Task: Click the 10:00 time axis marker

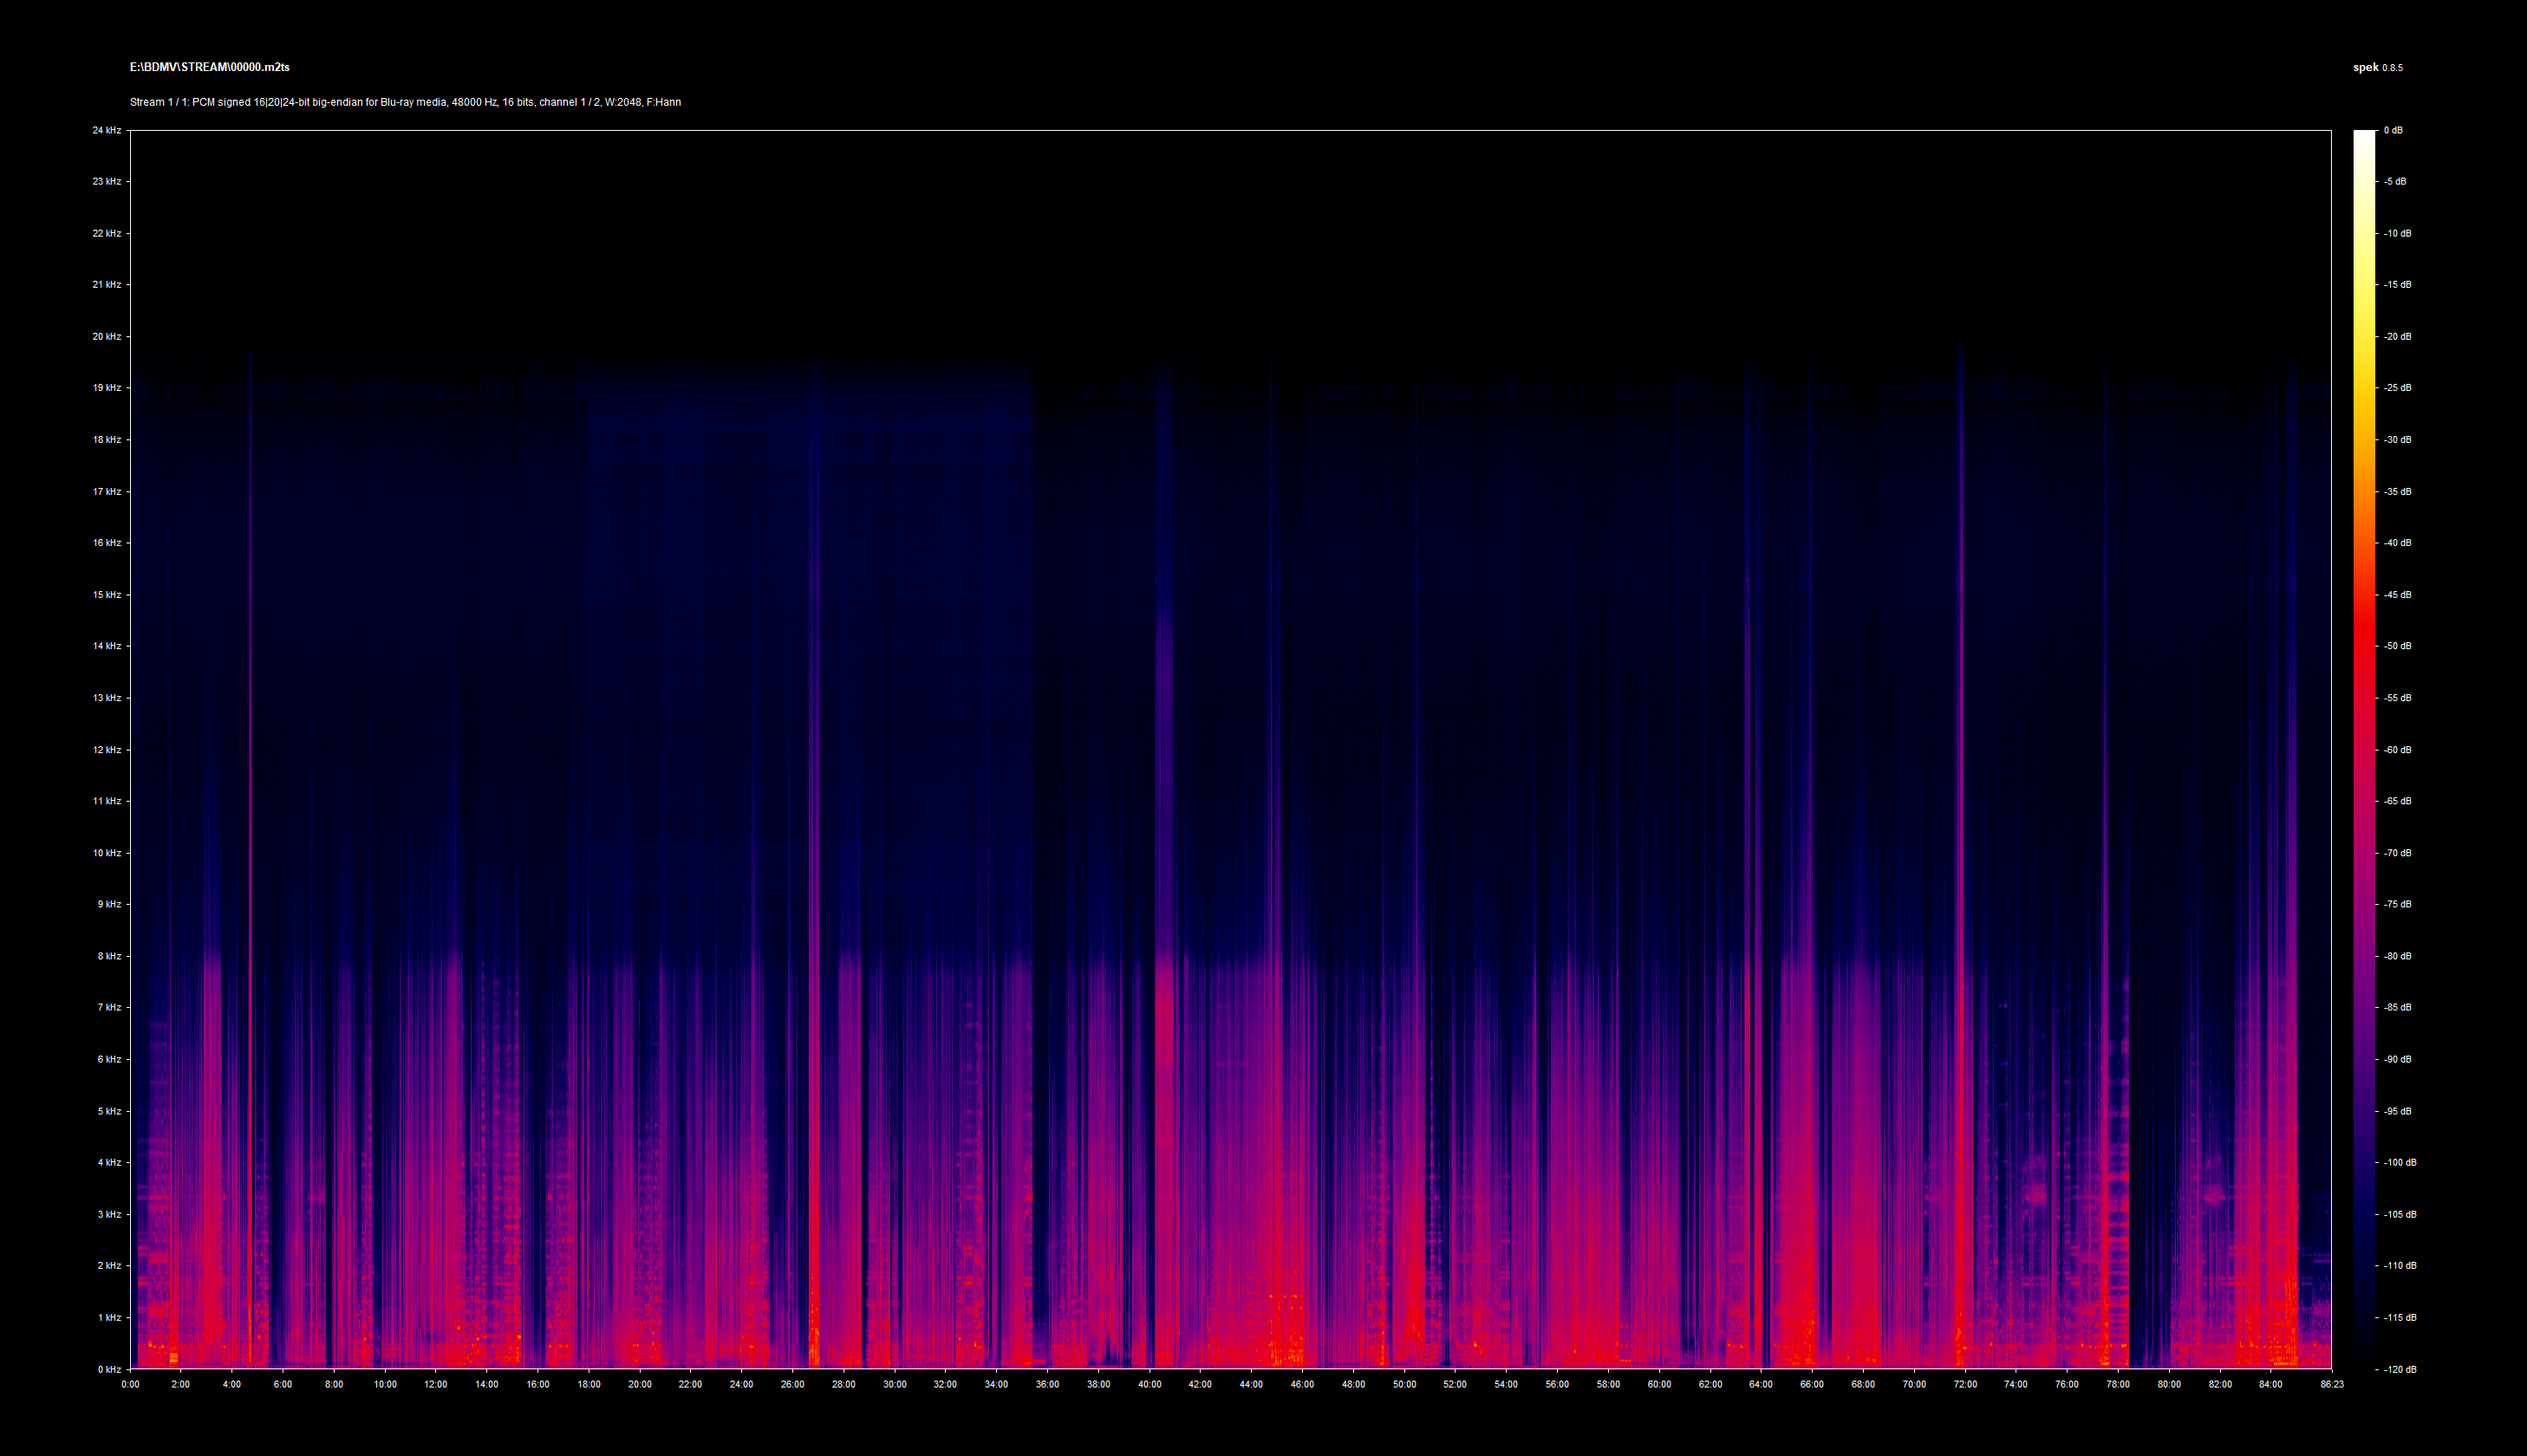Action: (385, 1384)
